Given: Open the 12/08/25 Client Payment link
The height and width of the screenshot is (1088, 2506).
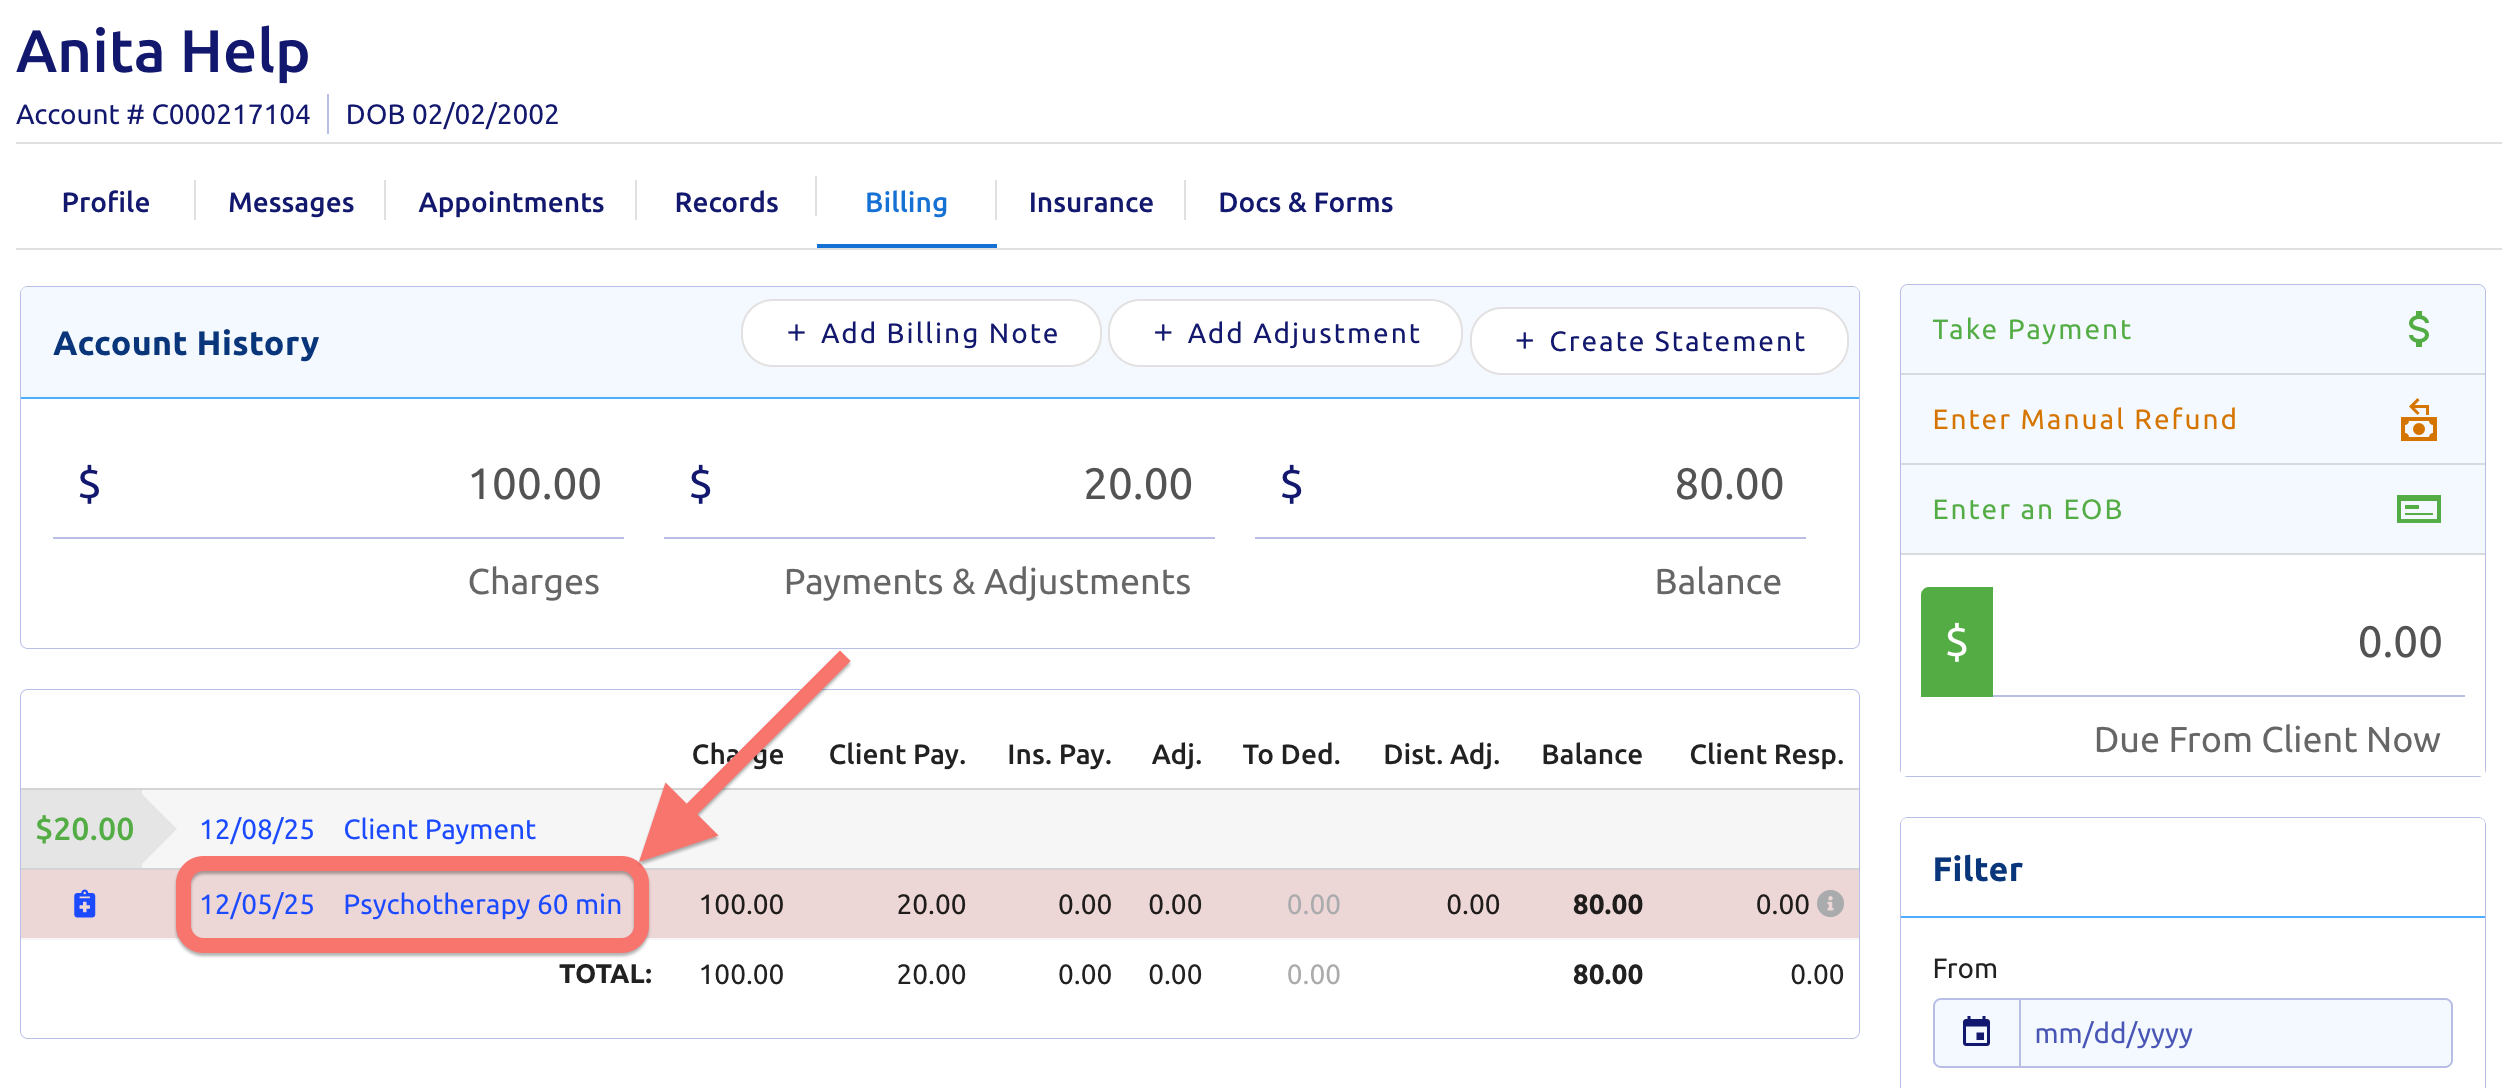Looking at the screenshot, I should pos(439,829).
